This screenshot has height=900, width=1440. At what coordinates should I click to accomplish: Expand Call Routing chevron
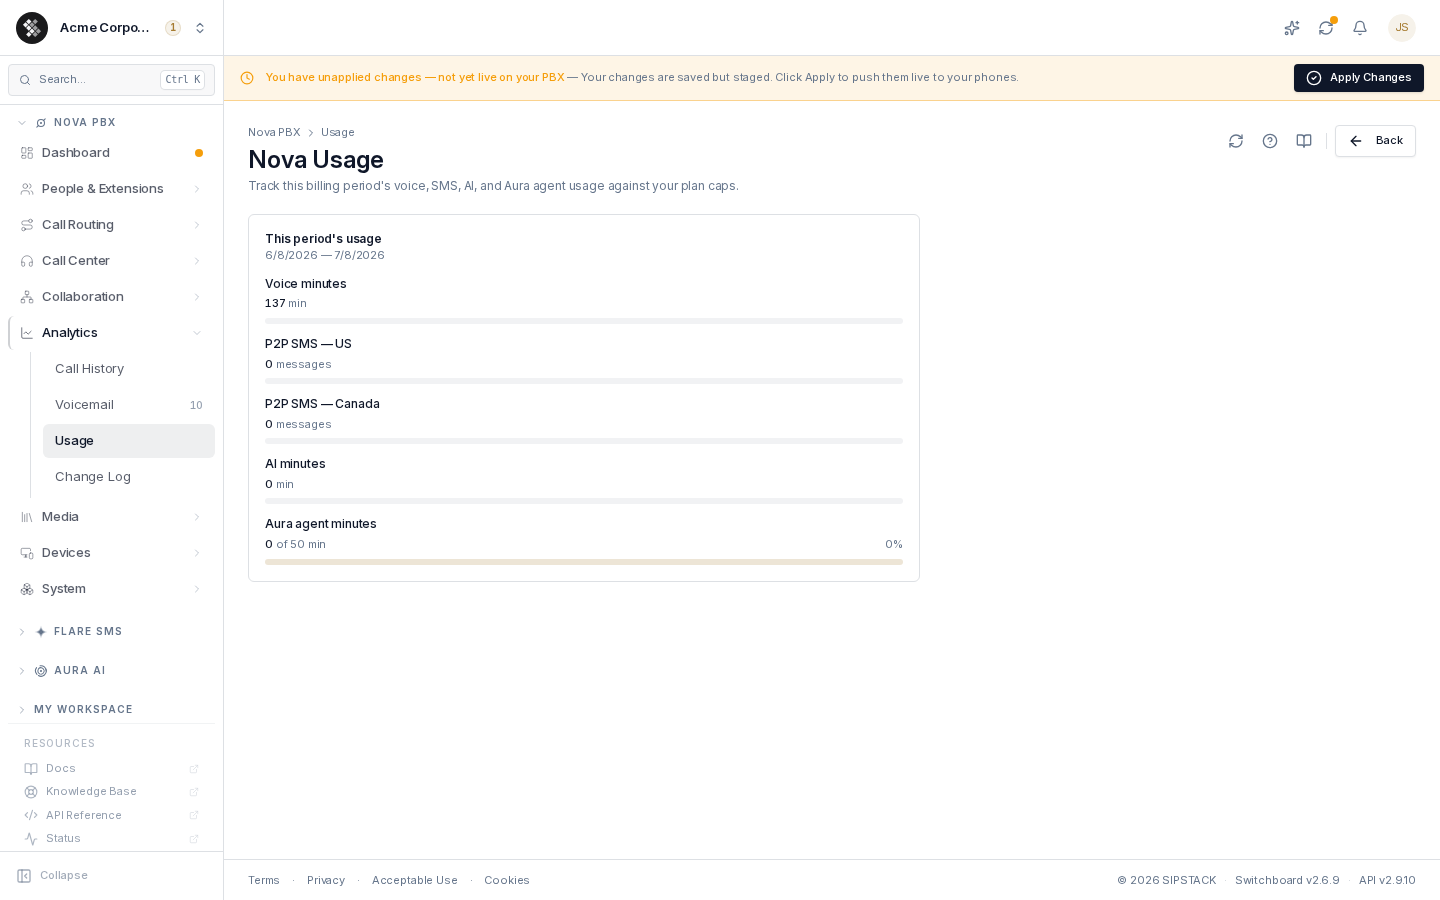click(x=197, y=225)
